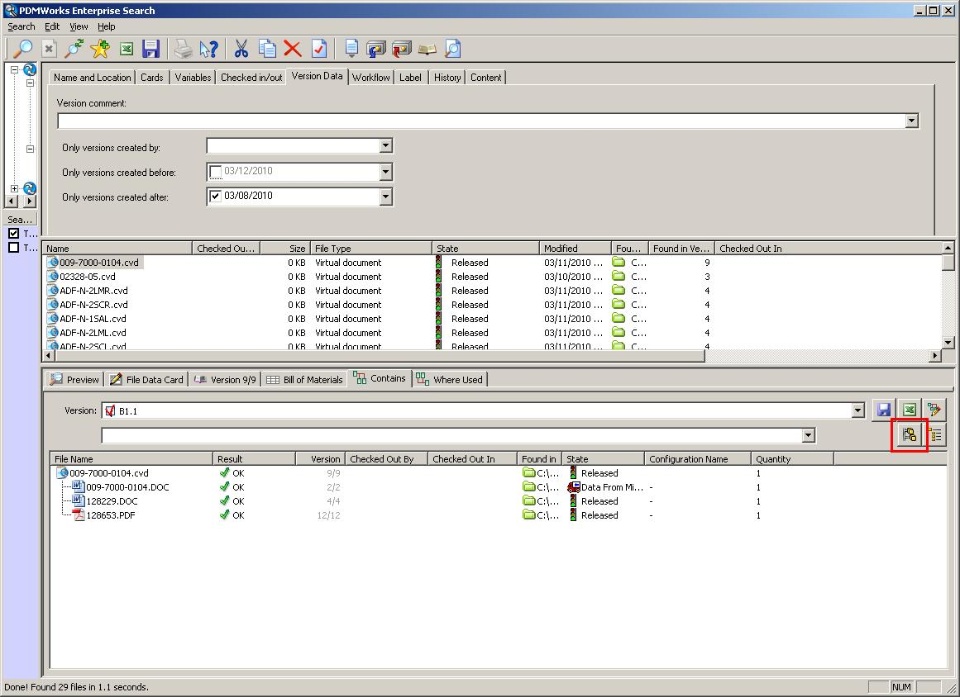
Task: Click the printer toolbar icon
Action: 182,48
